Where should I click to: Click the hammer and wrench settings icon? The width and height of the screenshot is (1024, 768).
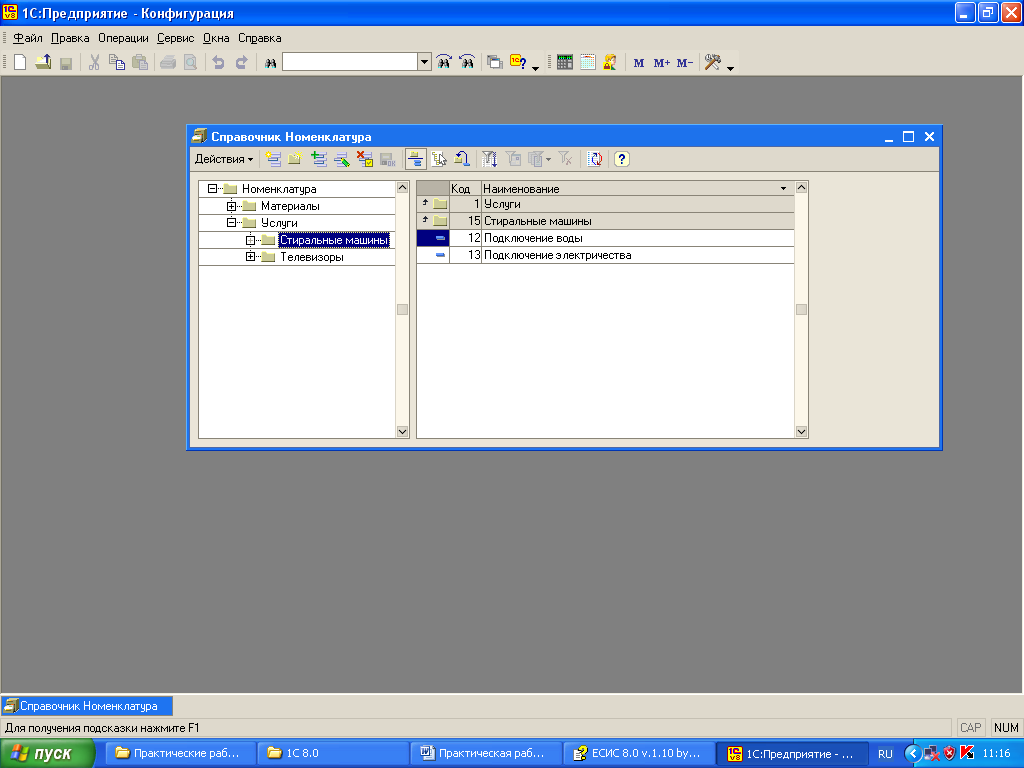pos(712,63)
